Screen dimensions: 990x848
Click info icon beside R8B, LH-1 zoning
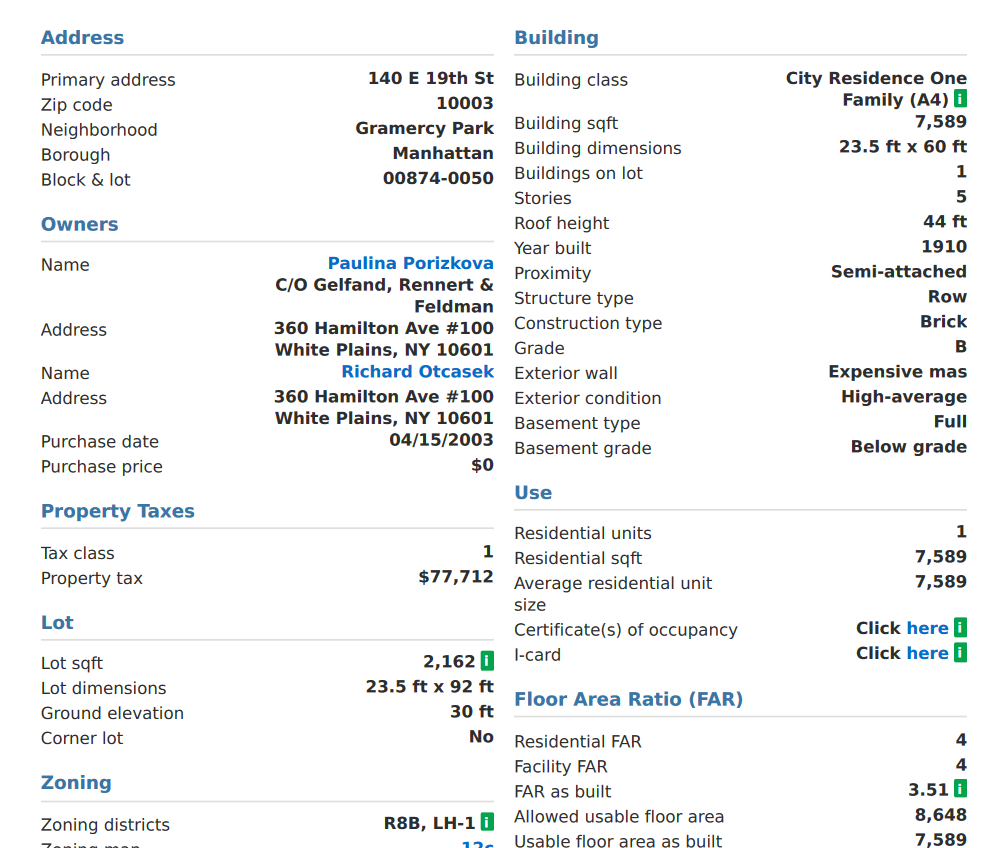487,822
